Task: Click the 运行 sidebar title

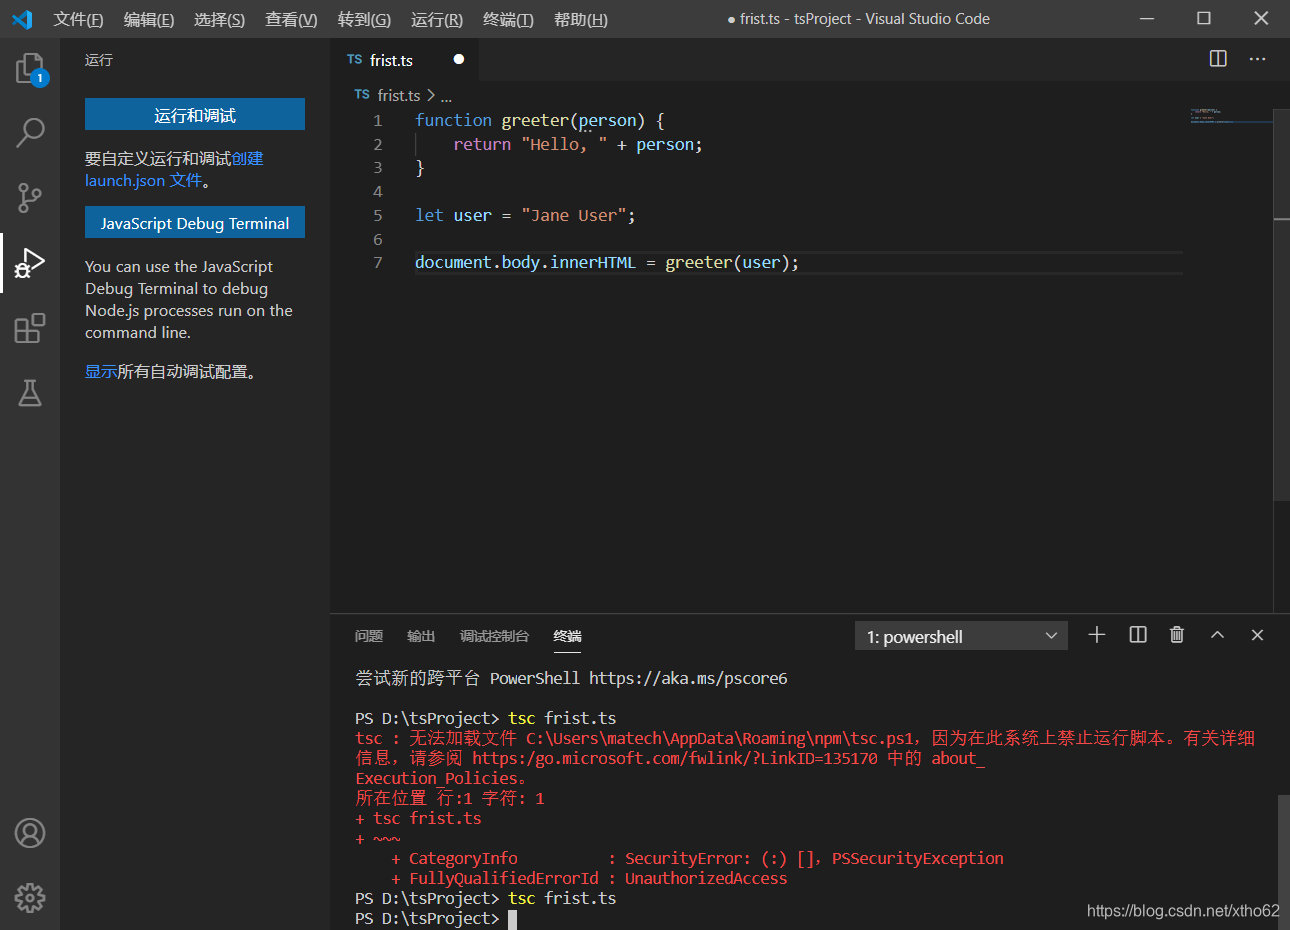Action: (x=99, y=60)
